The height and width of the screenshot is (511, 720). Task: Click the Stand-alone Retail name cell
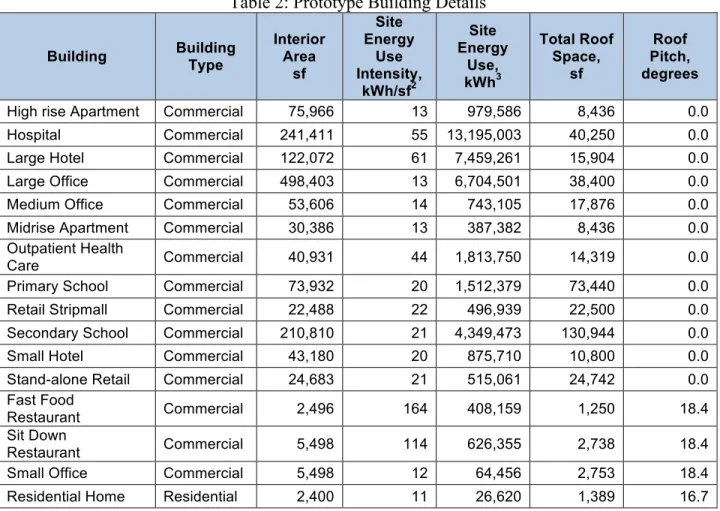(x=77, y=379)
